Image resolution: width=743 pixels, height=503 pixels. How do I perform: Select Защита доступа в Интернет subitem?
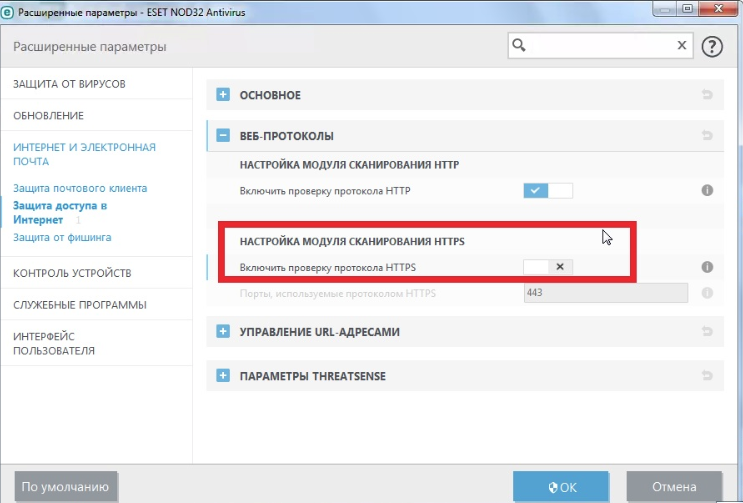(x=60, y=213)
